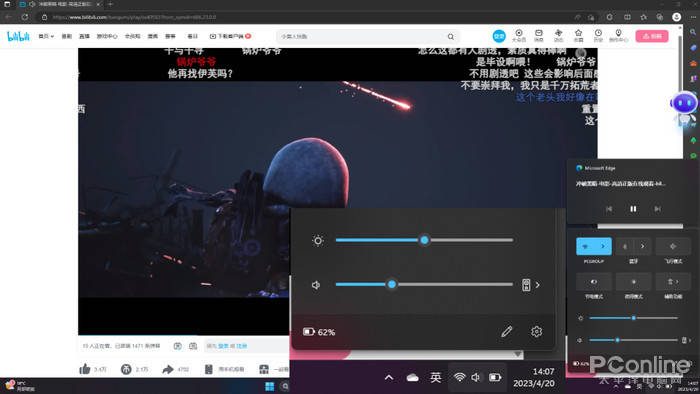Open the Edge profile avatar in toolbar
The height and width of the screenshot is (394, 700).
pos(676,17)
